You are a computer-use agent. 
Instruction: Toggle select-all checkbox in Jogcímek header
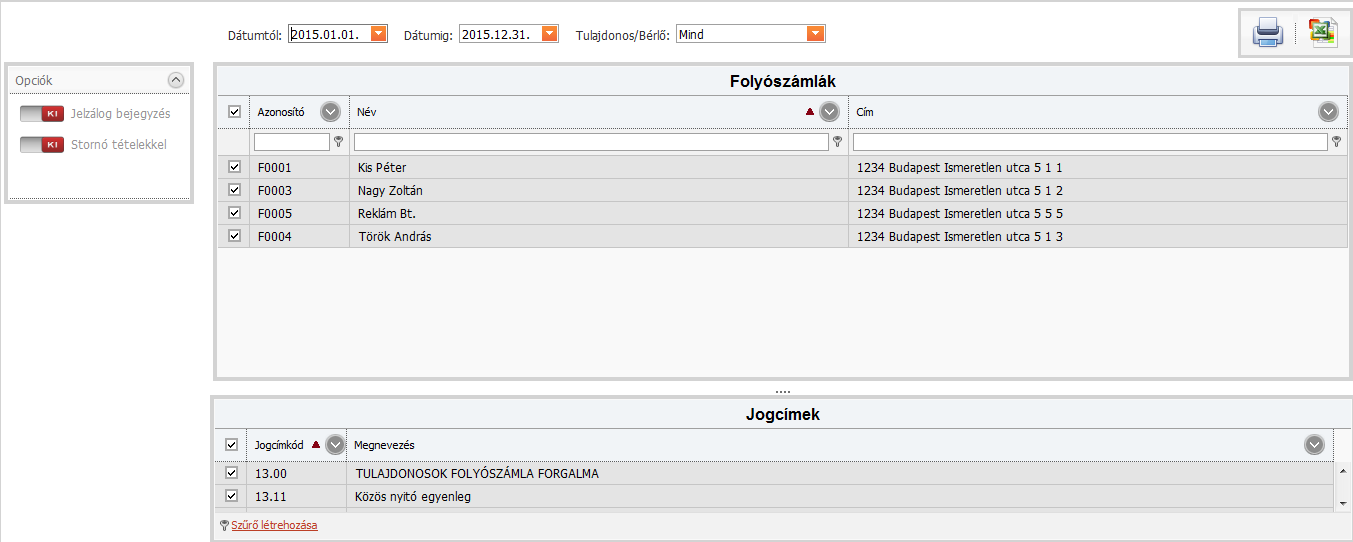[x=231, y=445]
